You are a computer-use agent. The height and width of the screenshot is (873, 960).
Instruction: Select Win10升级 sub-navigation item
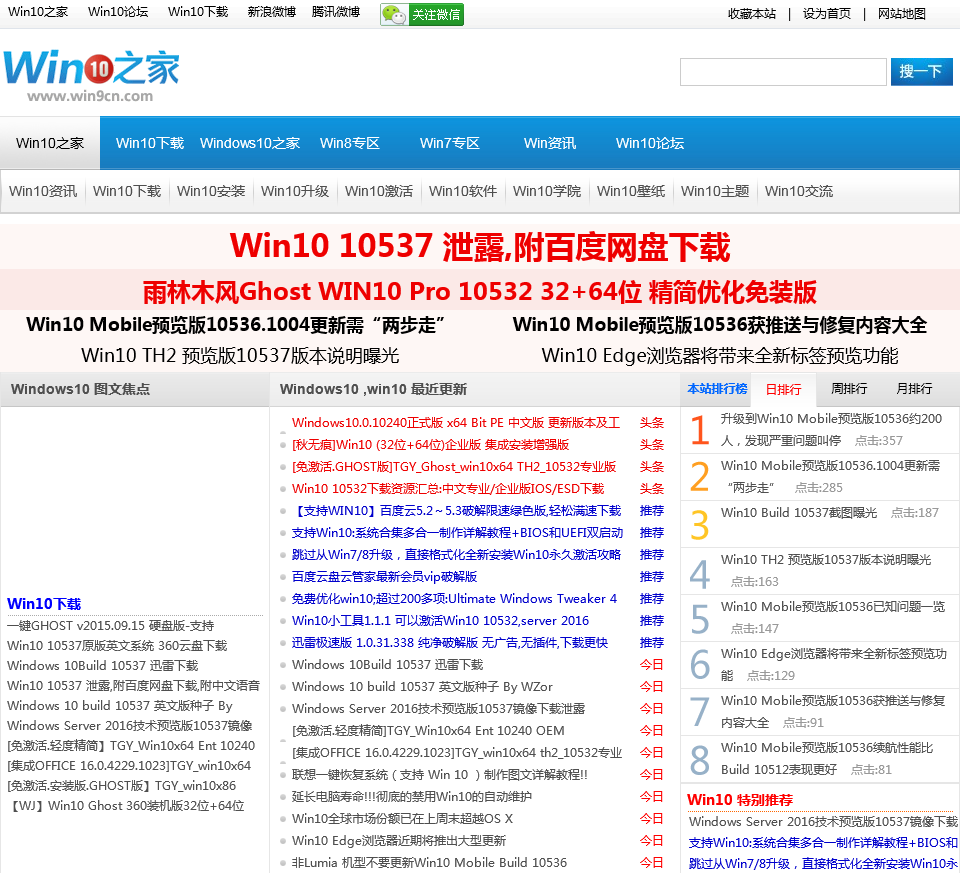(x=295, y=191)
